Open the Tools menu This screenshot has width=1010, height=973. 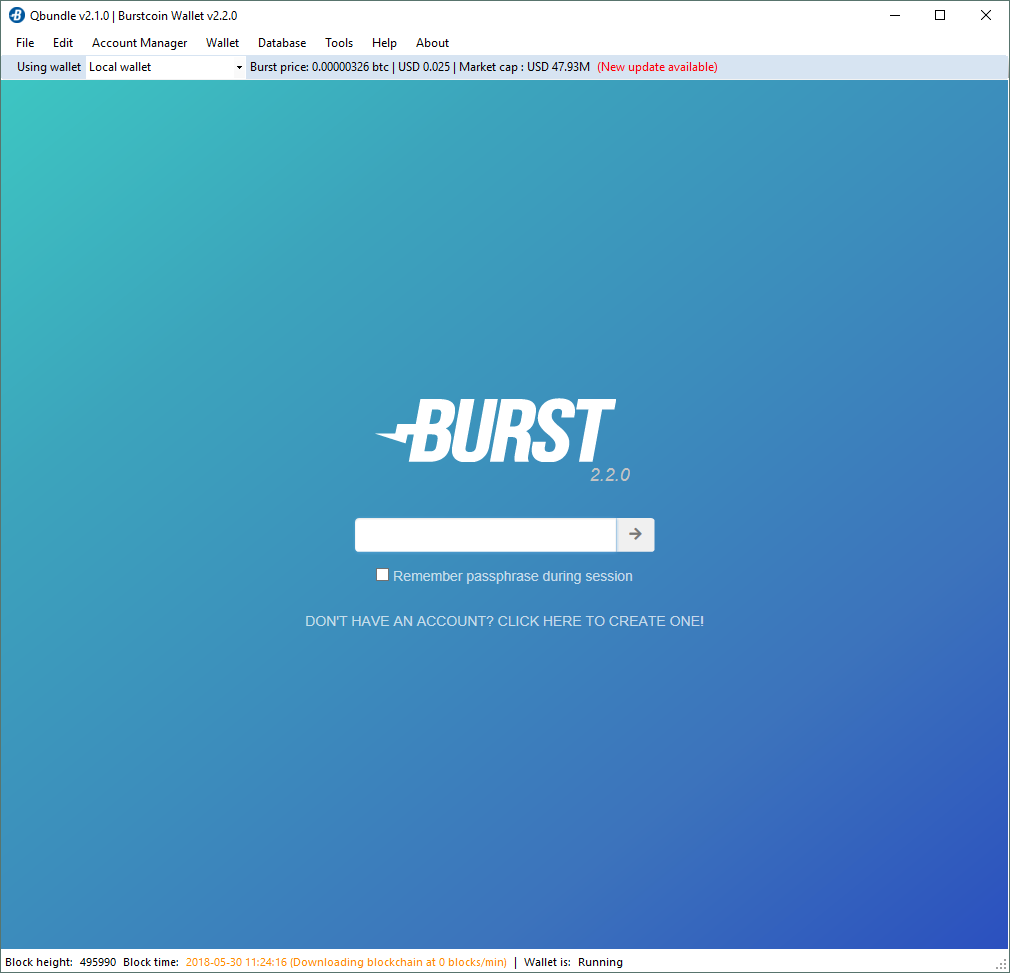339,43
